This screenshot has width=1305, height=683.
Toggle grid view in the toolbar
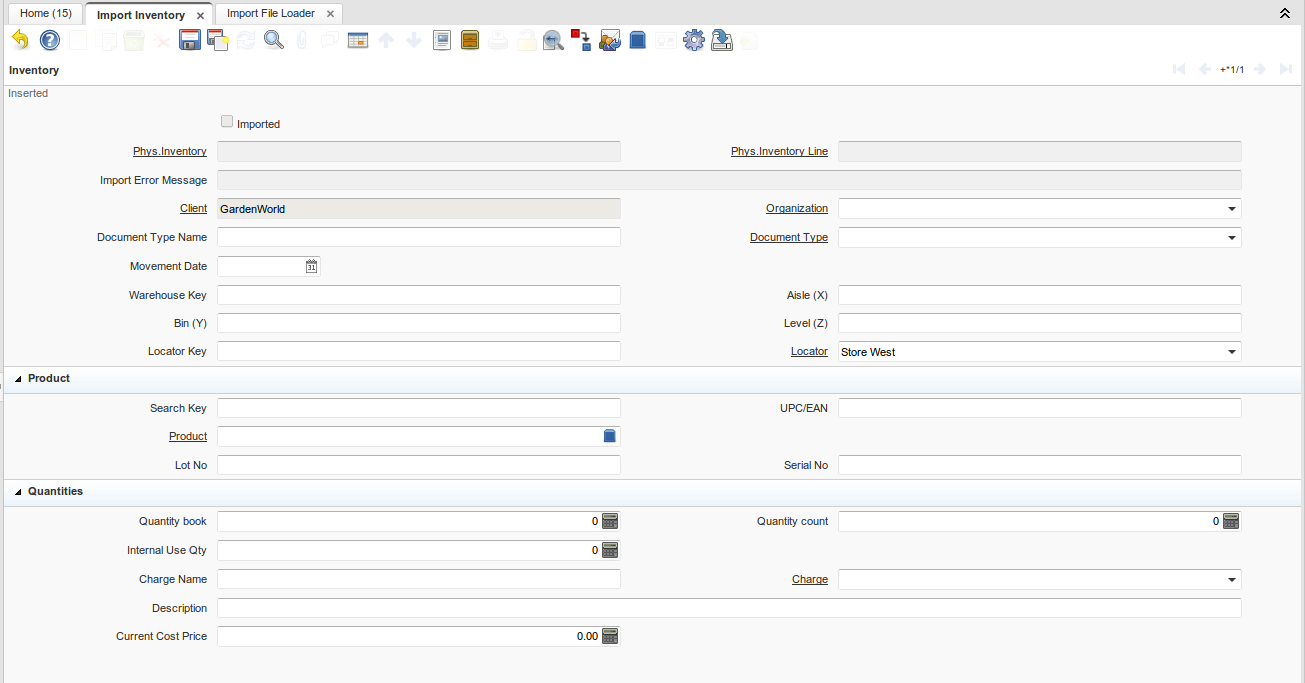click(x=358, y=40)
